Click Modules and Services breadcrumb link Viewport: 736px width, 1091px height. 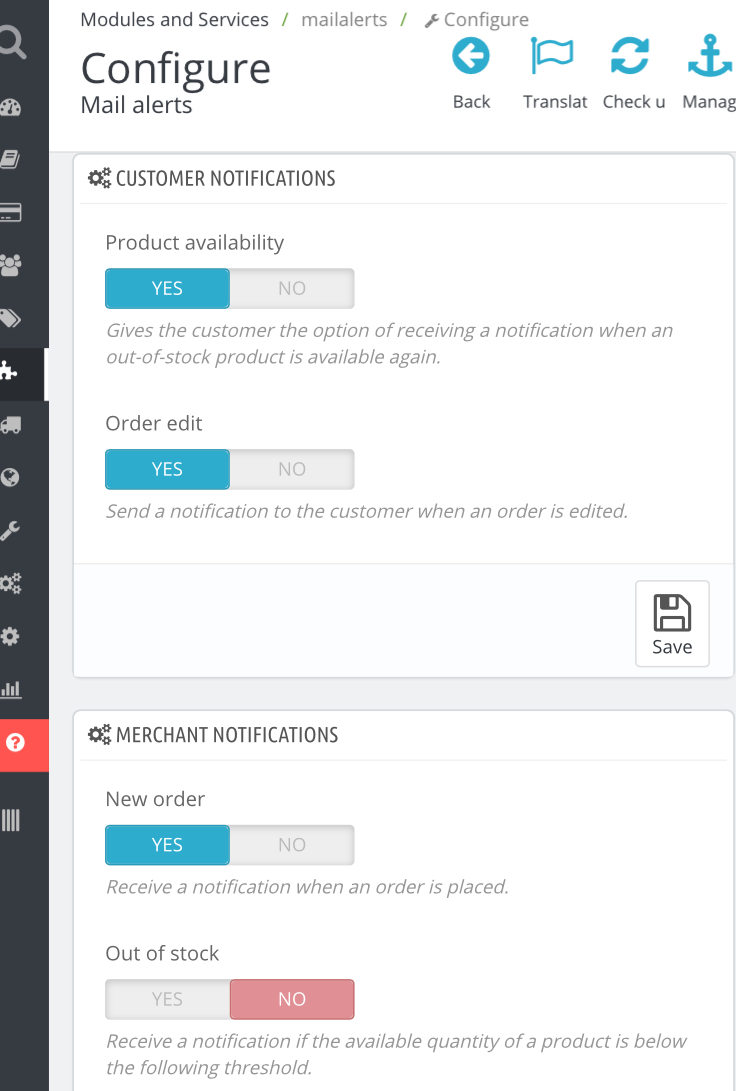[174, 19]
